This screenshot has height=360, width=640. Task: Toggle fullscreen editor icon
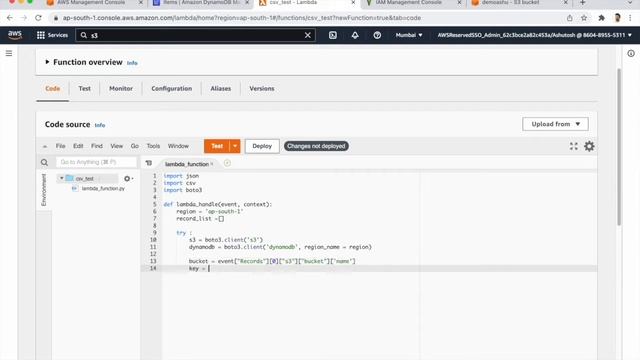tap(573, 146)
